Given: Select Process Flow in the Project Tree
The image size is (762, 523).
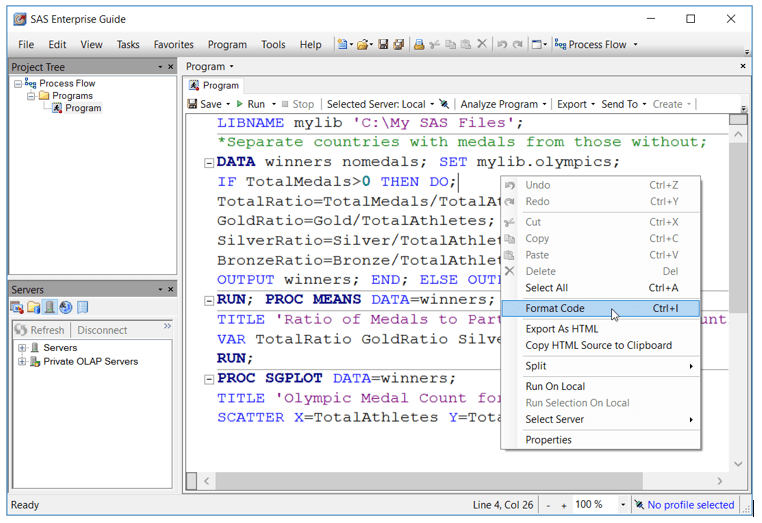Looking at the screenshot, I should tap(67, 83).
